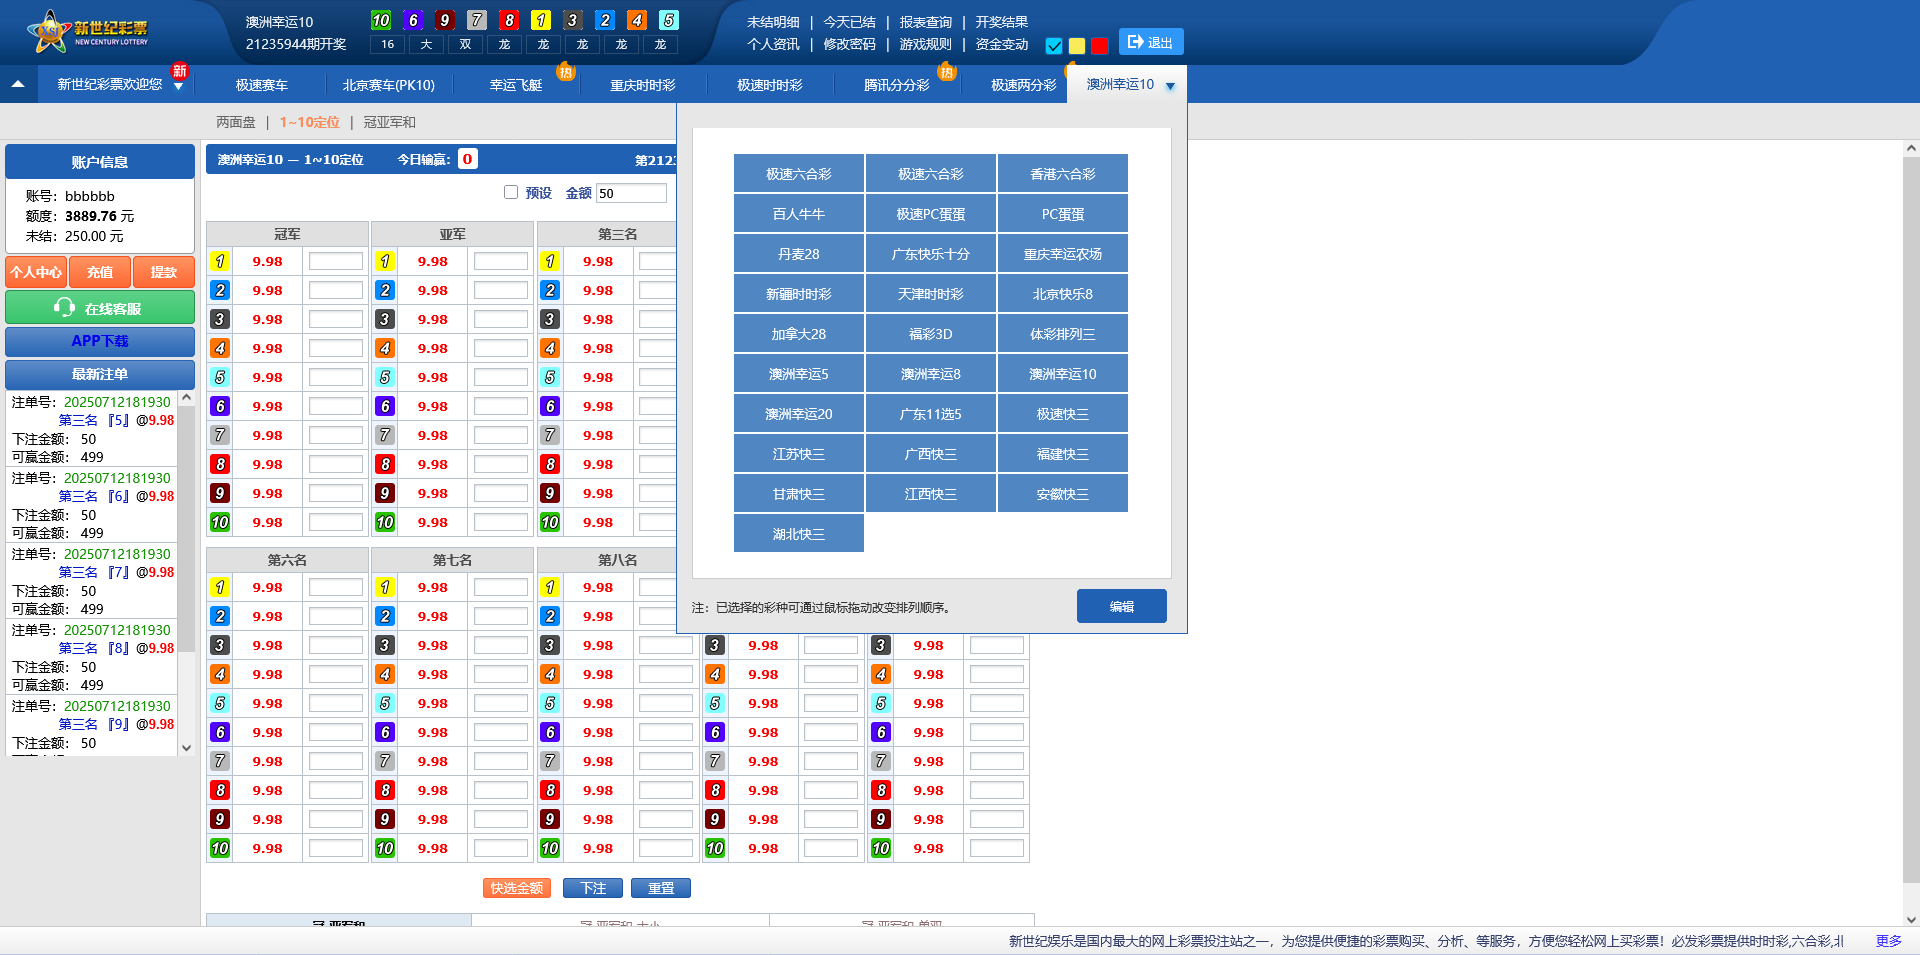This screenshot has width=1920, height=955.
Task: Switch to the yellow theme swatch
Action: [x=1077, y=46]
